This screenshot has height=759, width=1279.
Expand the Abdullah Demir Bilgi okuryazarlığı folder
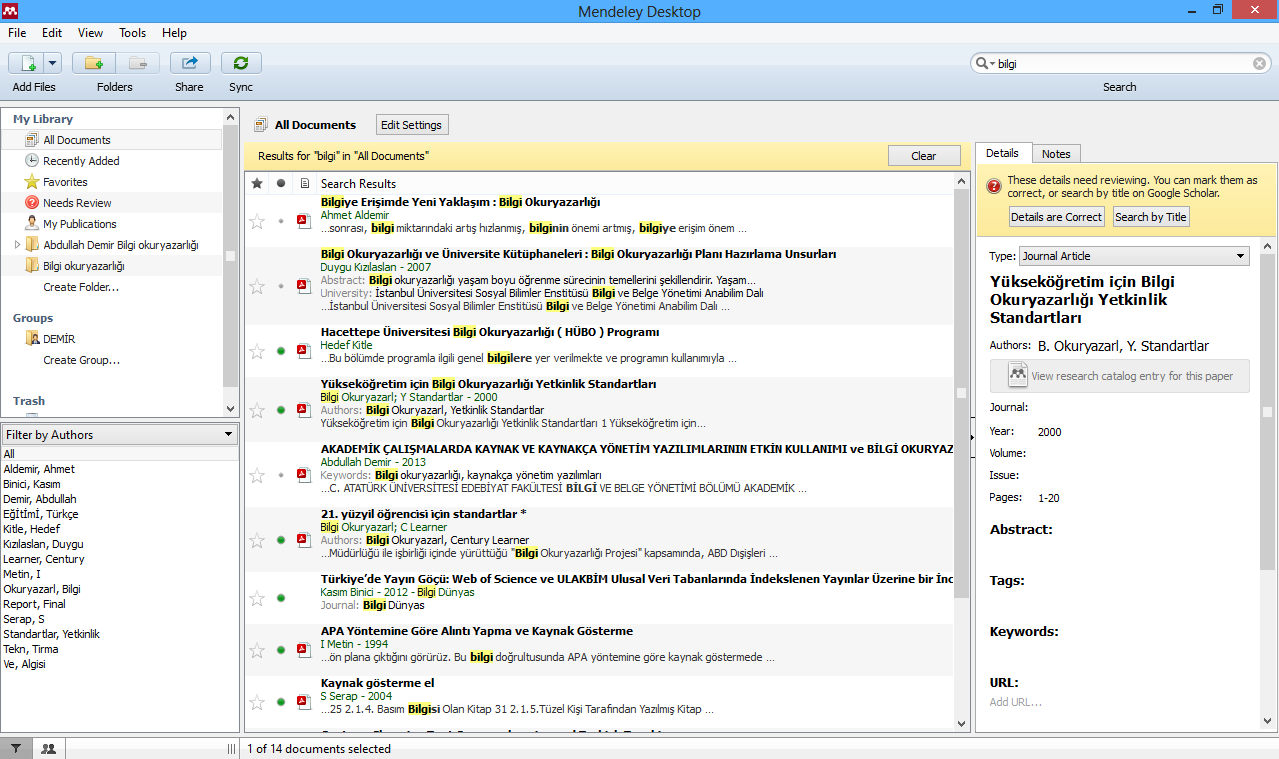pyautogui.click(x=17, y=245)
